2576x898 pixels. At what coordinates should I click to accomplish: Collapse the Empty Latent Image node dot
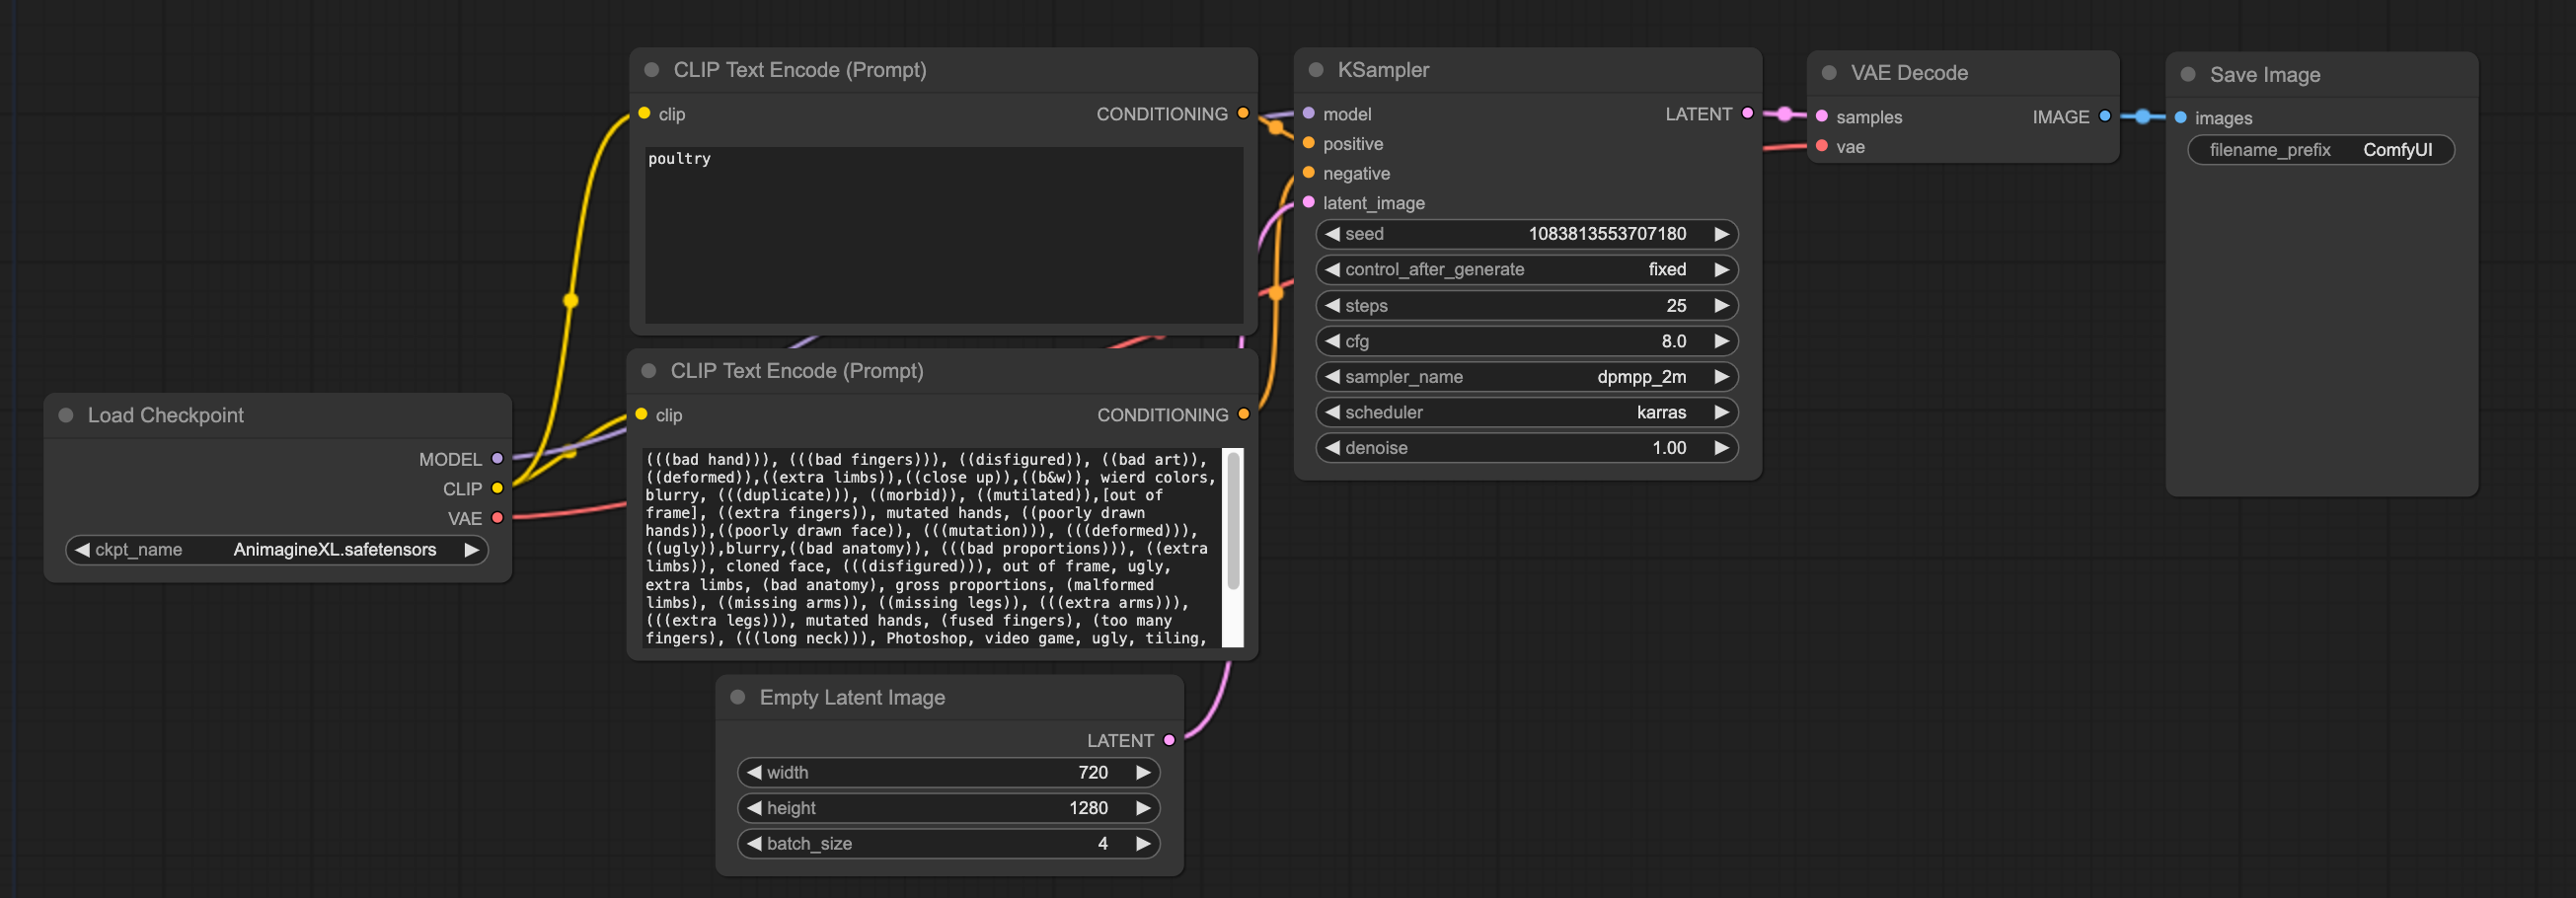[738, 697]
